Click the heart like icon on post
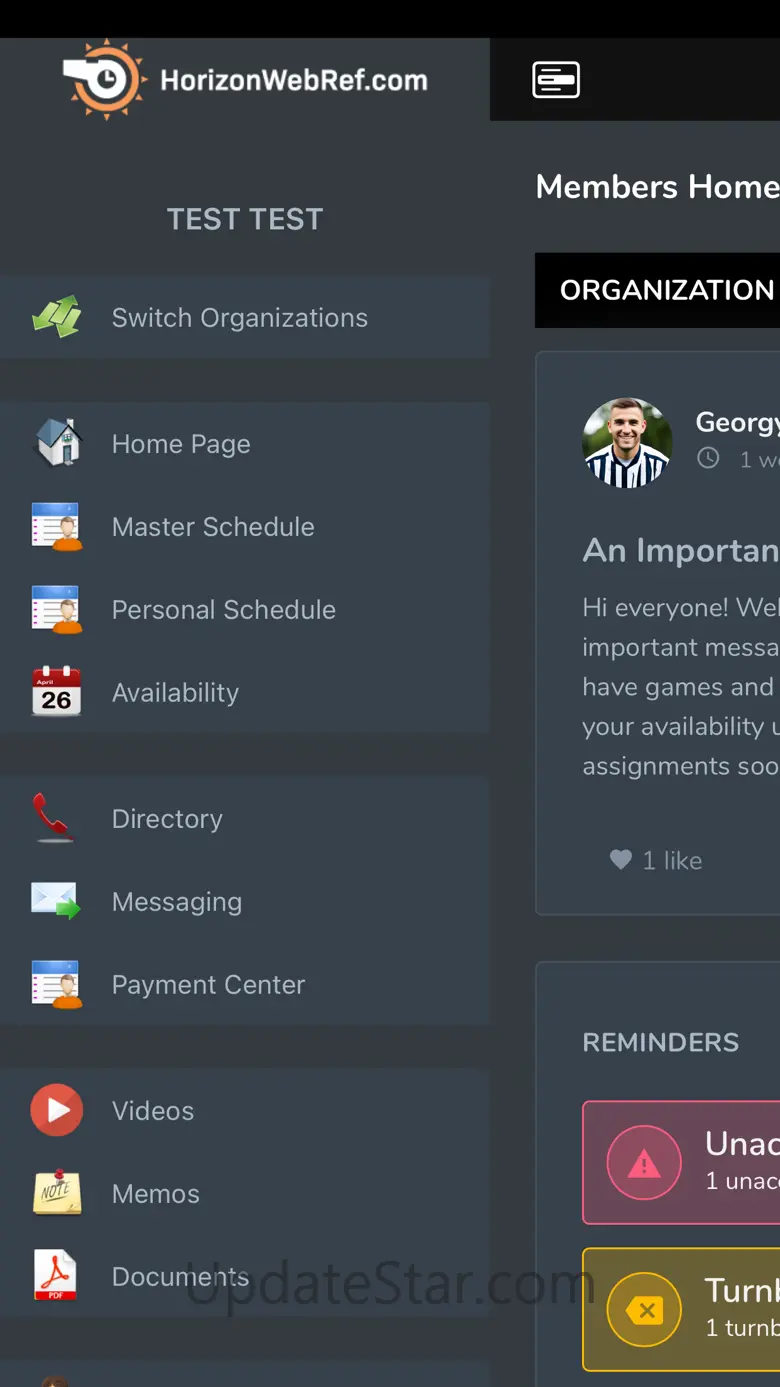 pos(621,860)
